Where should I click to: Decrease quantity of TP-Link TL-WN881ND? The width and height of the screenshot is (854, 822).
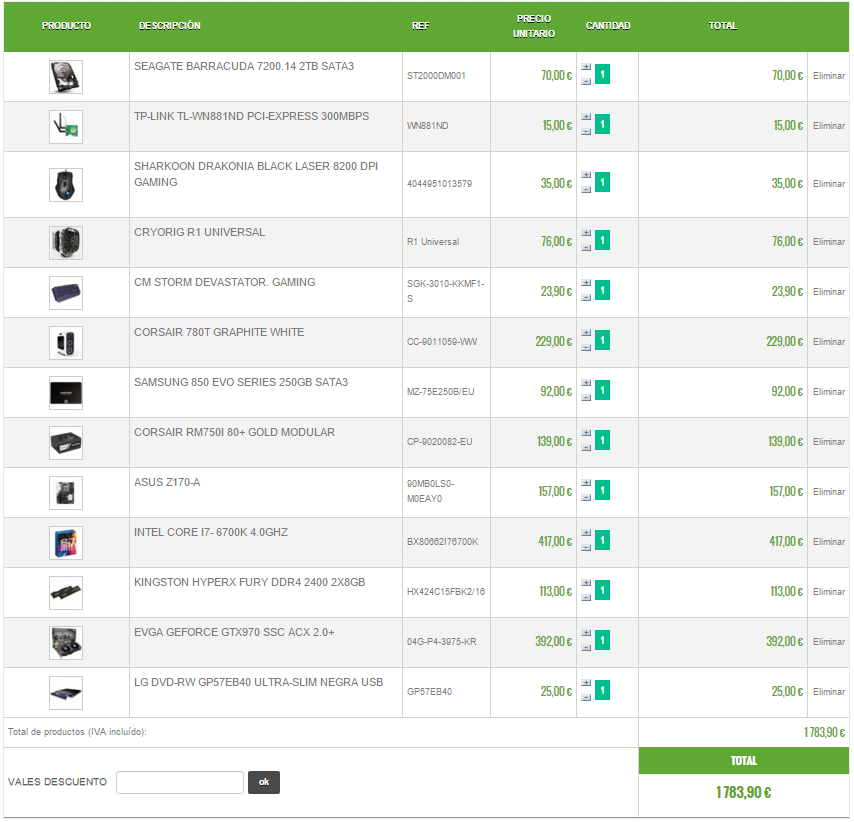click(x=586, y=132)
